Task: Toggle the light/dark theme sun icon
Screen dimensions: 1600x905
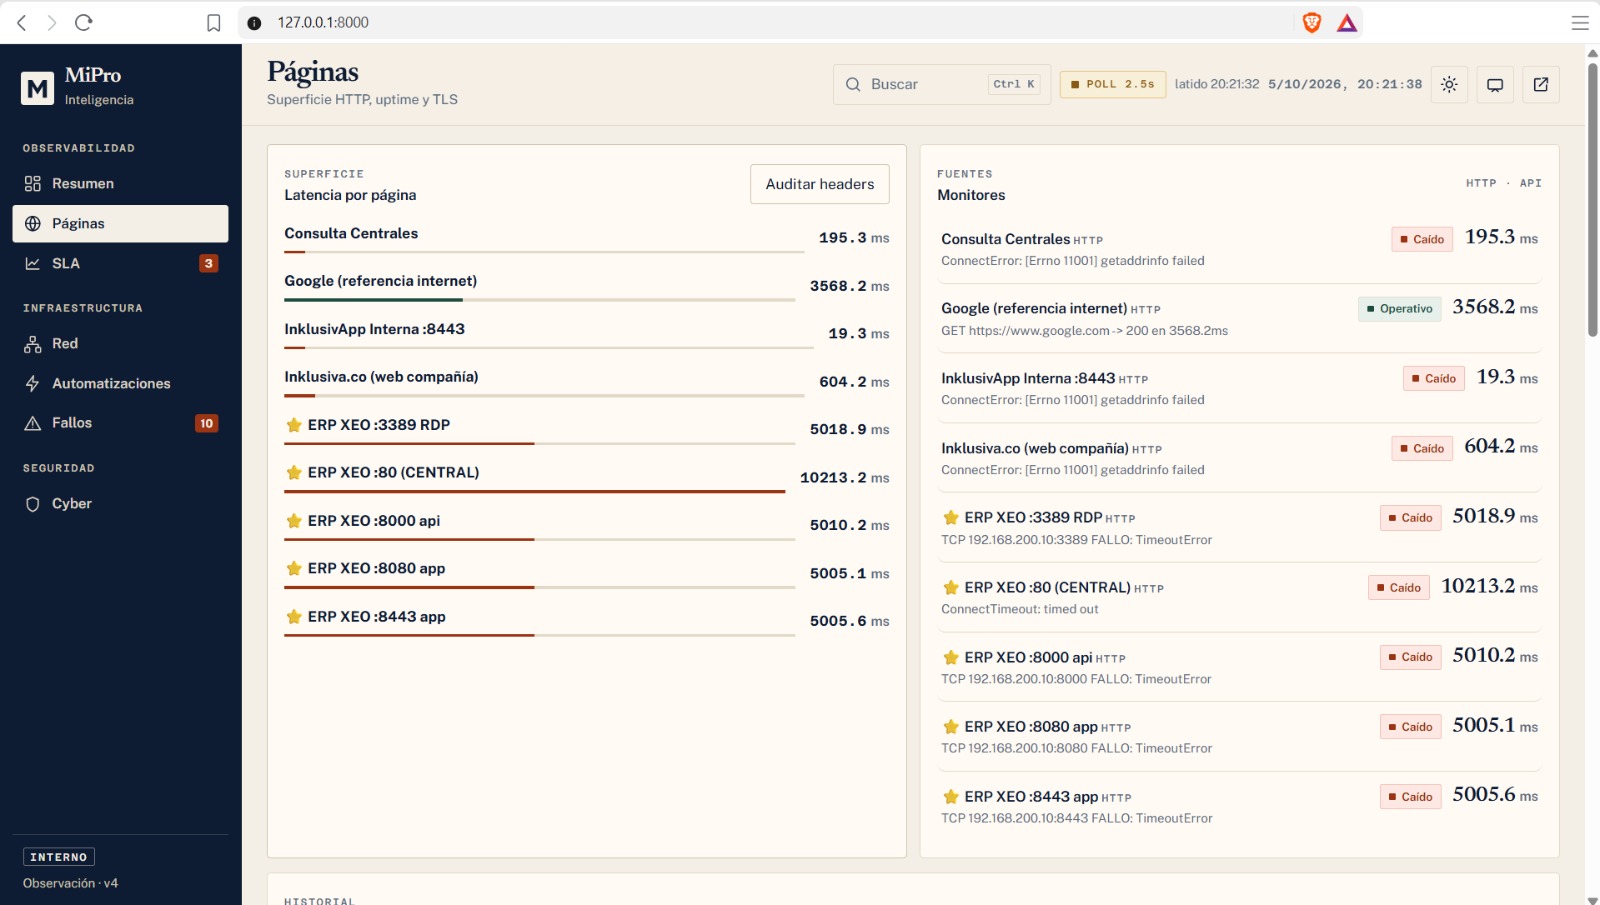Action: pos(1449,85)
